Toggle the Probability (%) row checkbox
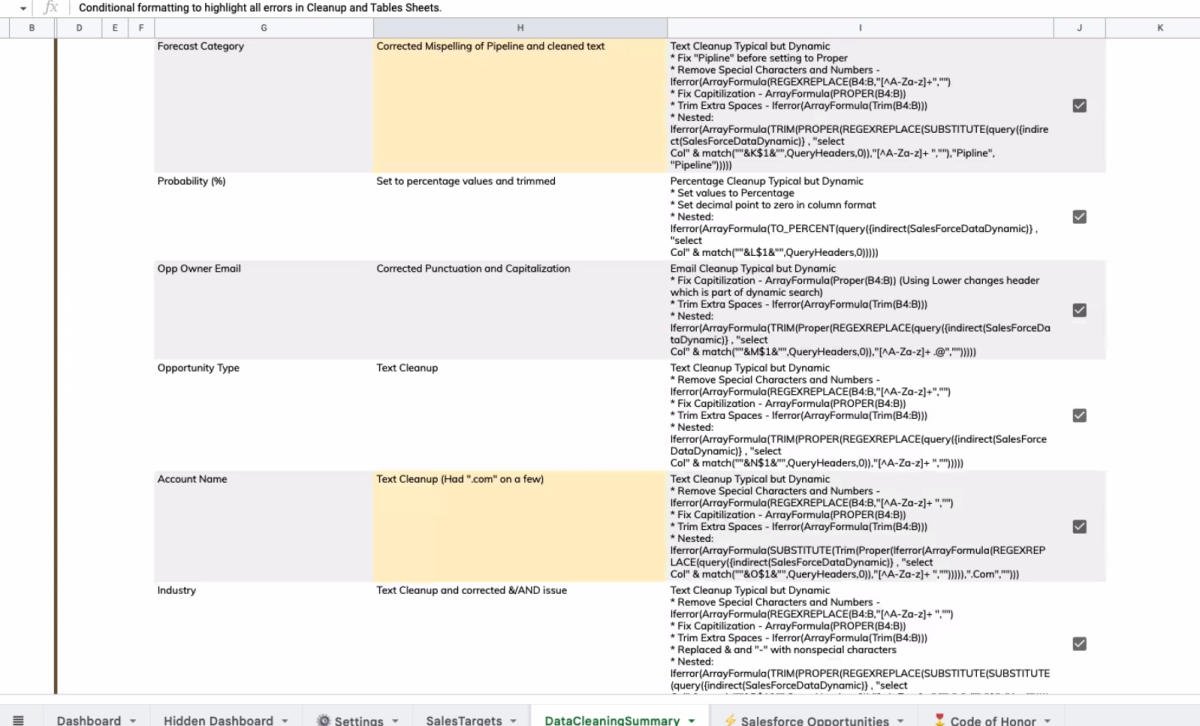1200x726 pixels. 1079,216
